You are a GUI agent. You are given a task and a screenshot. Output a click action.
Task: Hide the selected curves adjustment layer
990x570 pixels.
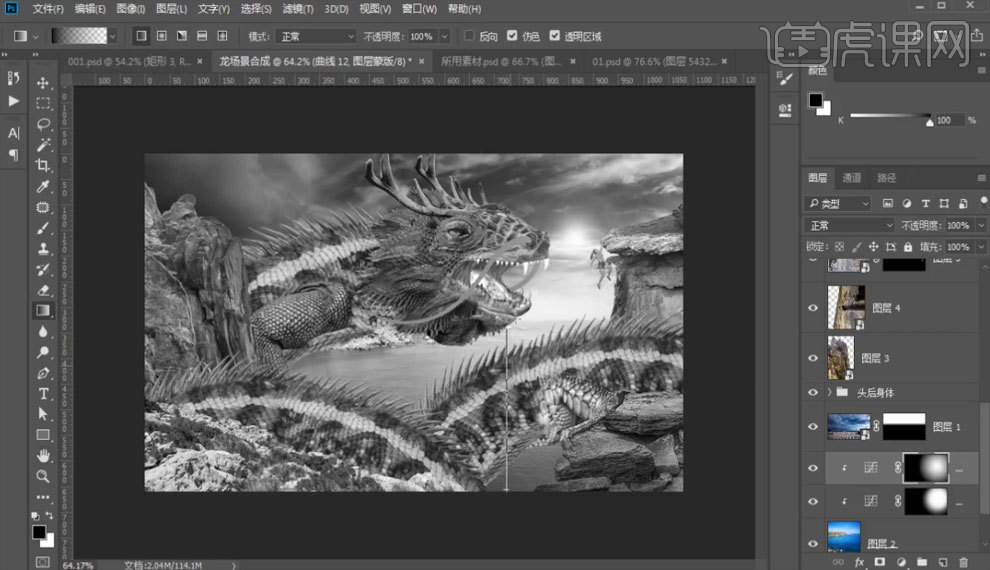tap(813, 468)
